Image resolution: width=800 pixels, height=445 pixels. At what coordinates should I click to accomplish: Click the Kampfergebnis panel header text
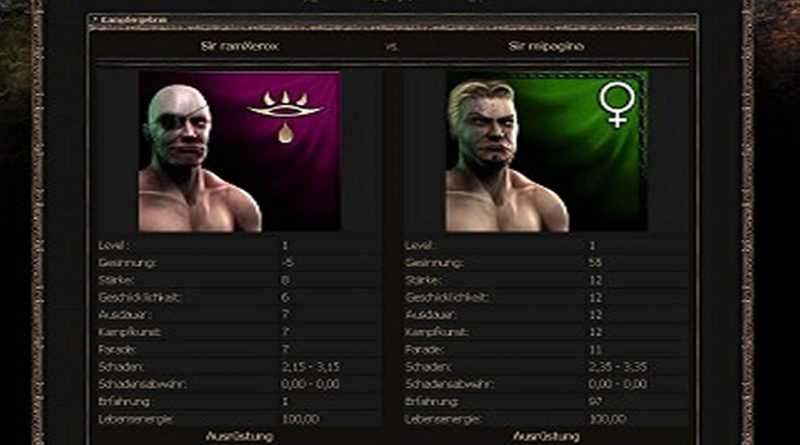tap(134, 19)
